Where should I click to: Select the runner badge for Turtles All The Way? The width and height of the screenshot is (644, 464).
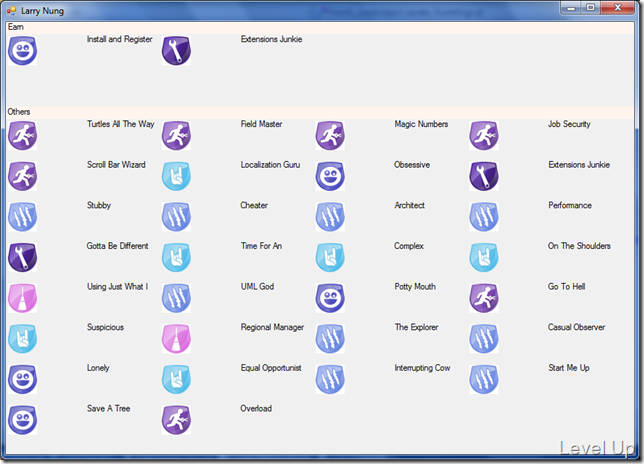tap(23, 136)
